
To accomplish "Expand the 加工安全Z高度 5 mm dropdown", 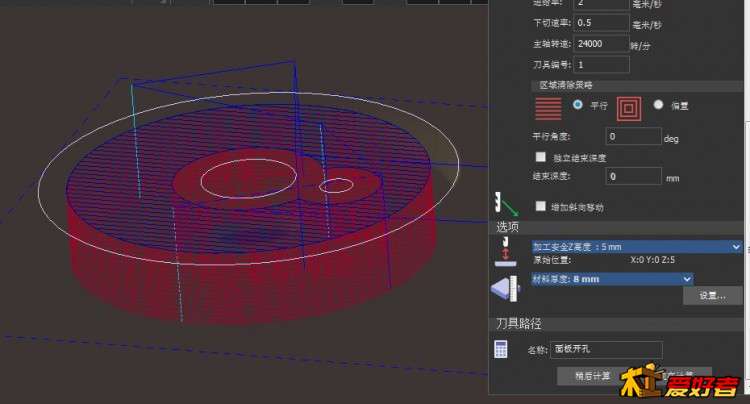I will [x=637, y=247].
